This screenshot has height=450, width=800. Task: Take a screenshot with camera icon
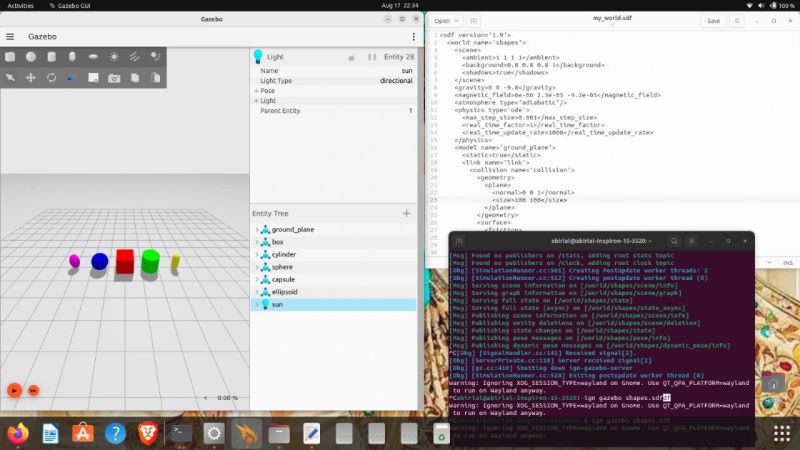(114, 77)
